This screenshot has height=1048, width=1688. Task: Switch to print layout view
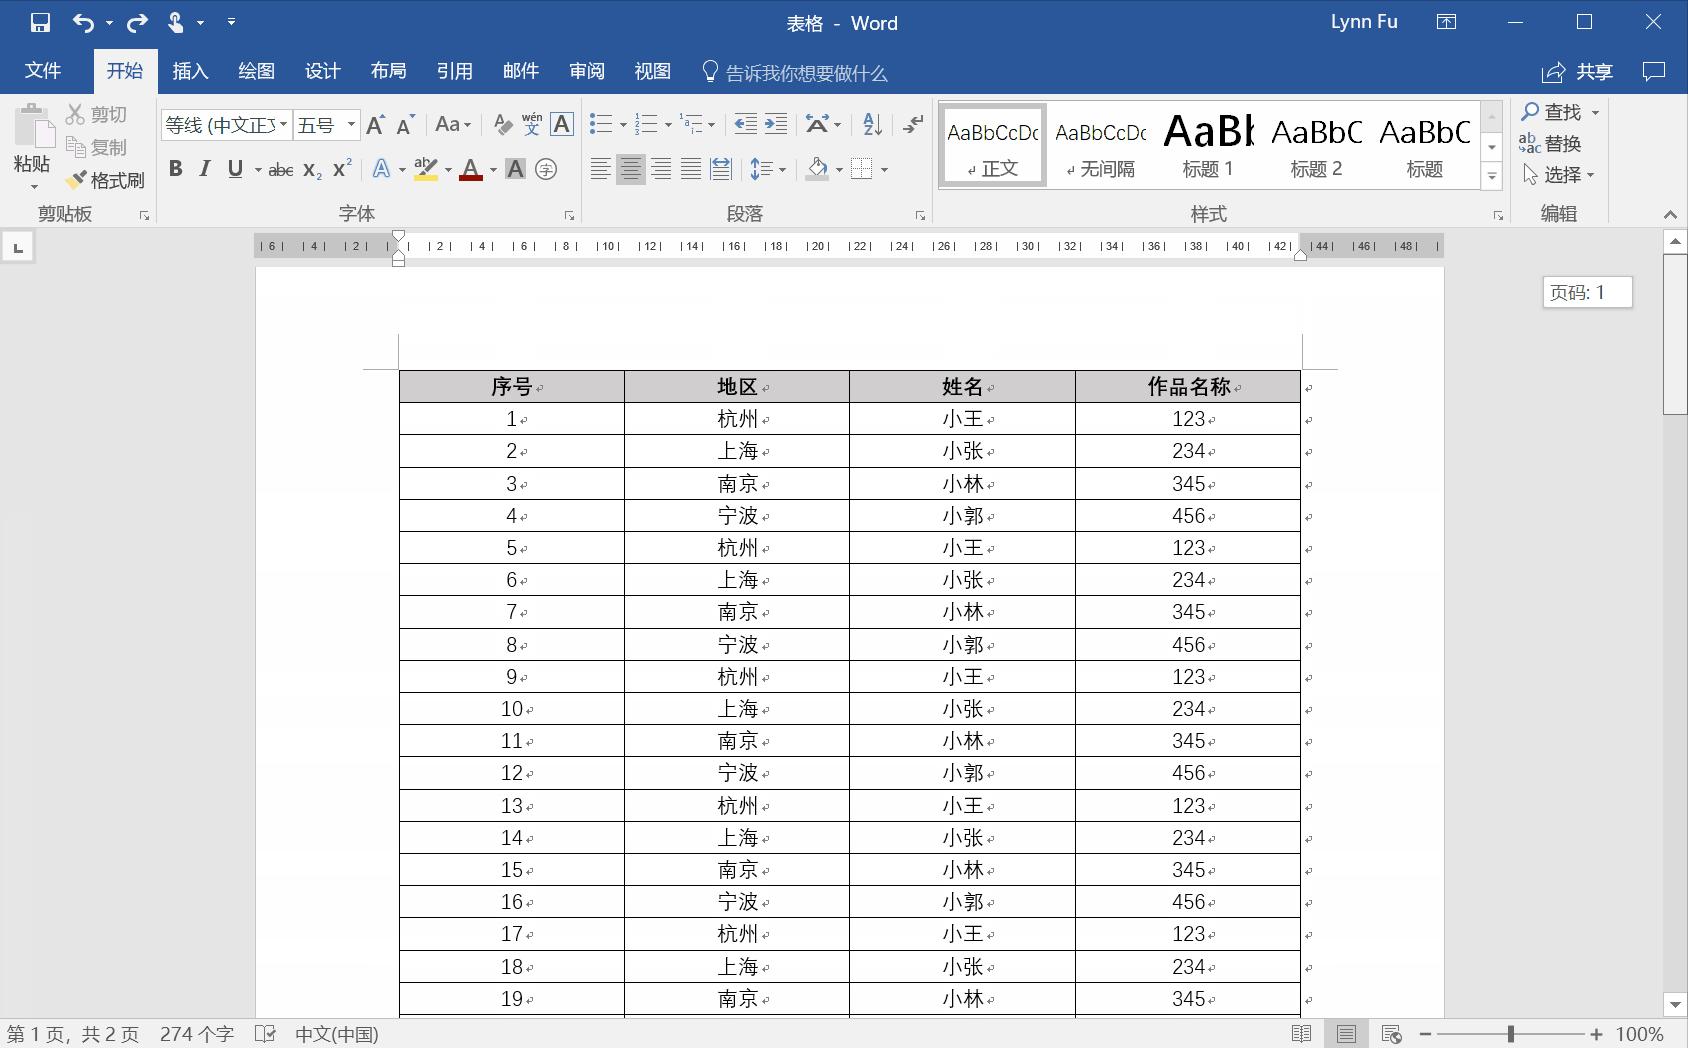(x=1346, y=1034)
